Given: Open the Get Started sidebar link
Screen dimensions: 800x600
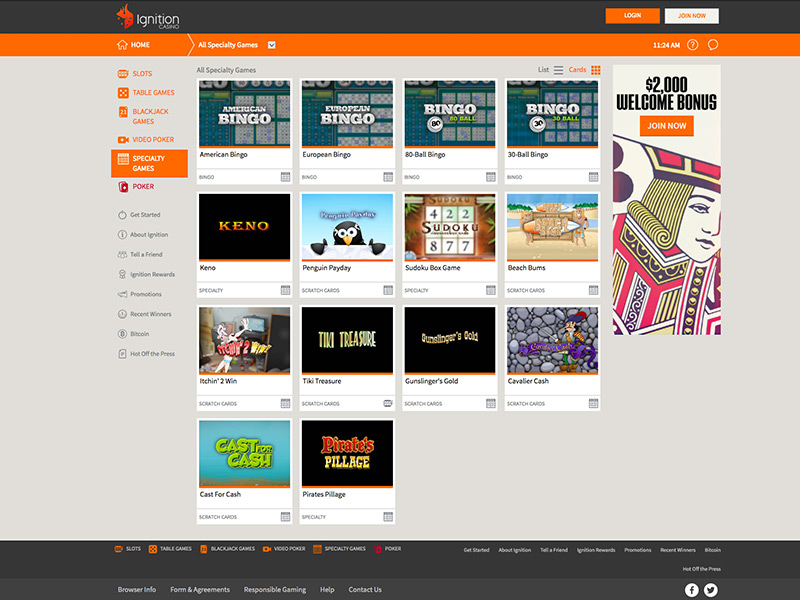Looking at the screenshot, I should coord(139,215).
